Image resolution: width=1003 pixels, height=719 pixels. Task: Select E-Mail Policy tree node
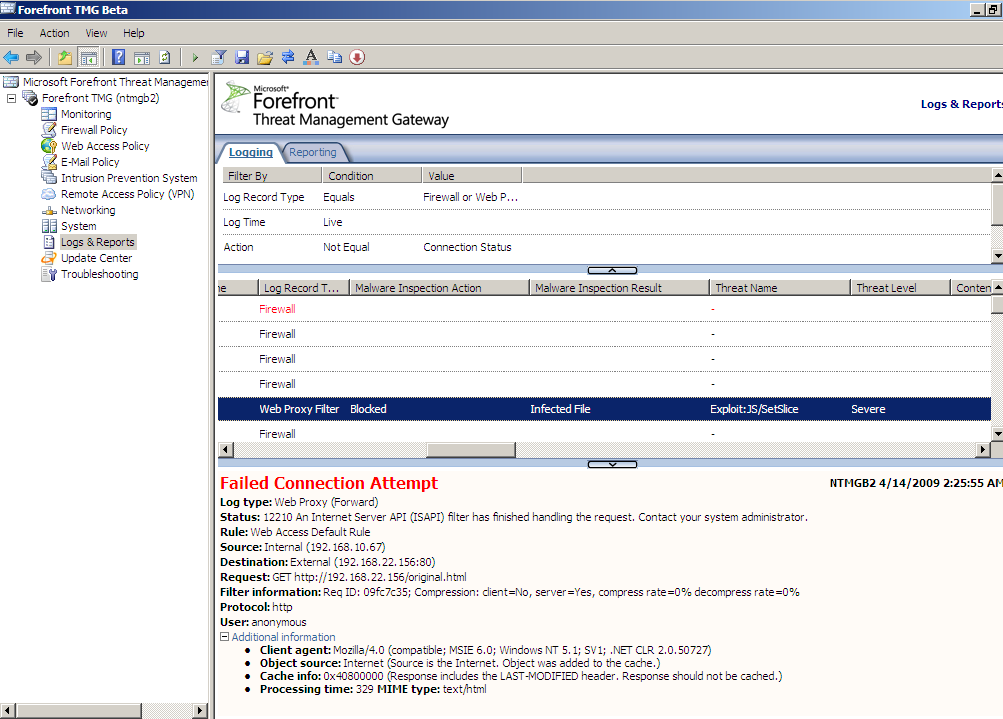pyautogui.click(x=90, y=162)
